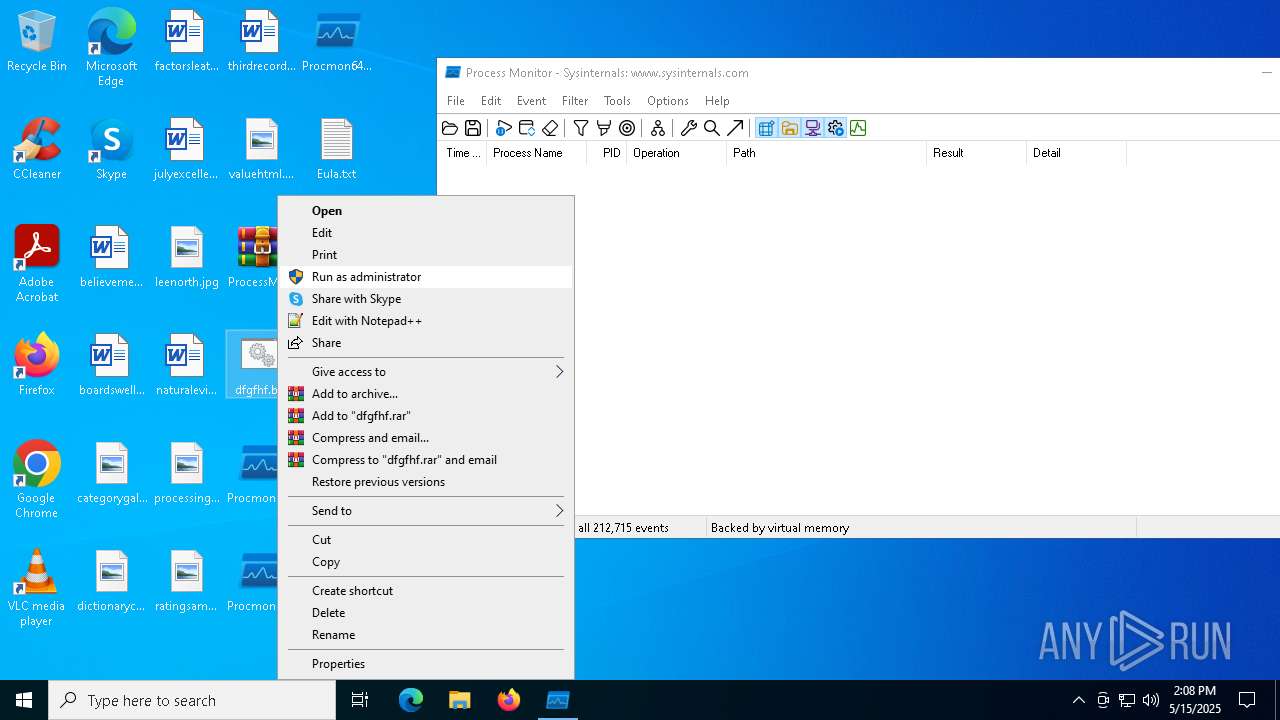Click the Open file icon in Procmon toolbar
Screen dimensions: 1280x720
450,128
